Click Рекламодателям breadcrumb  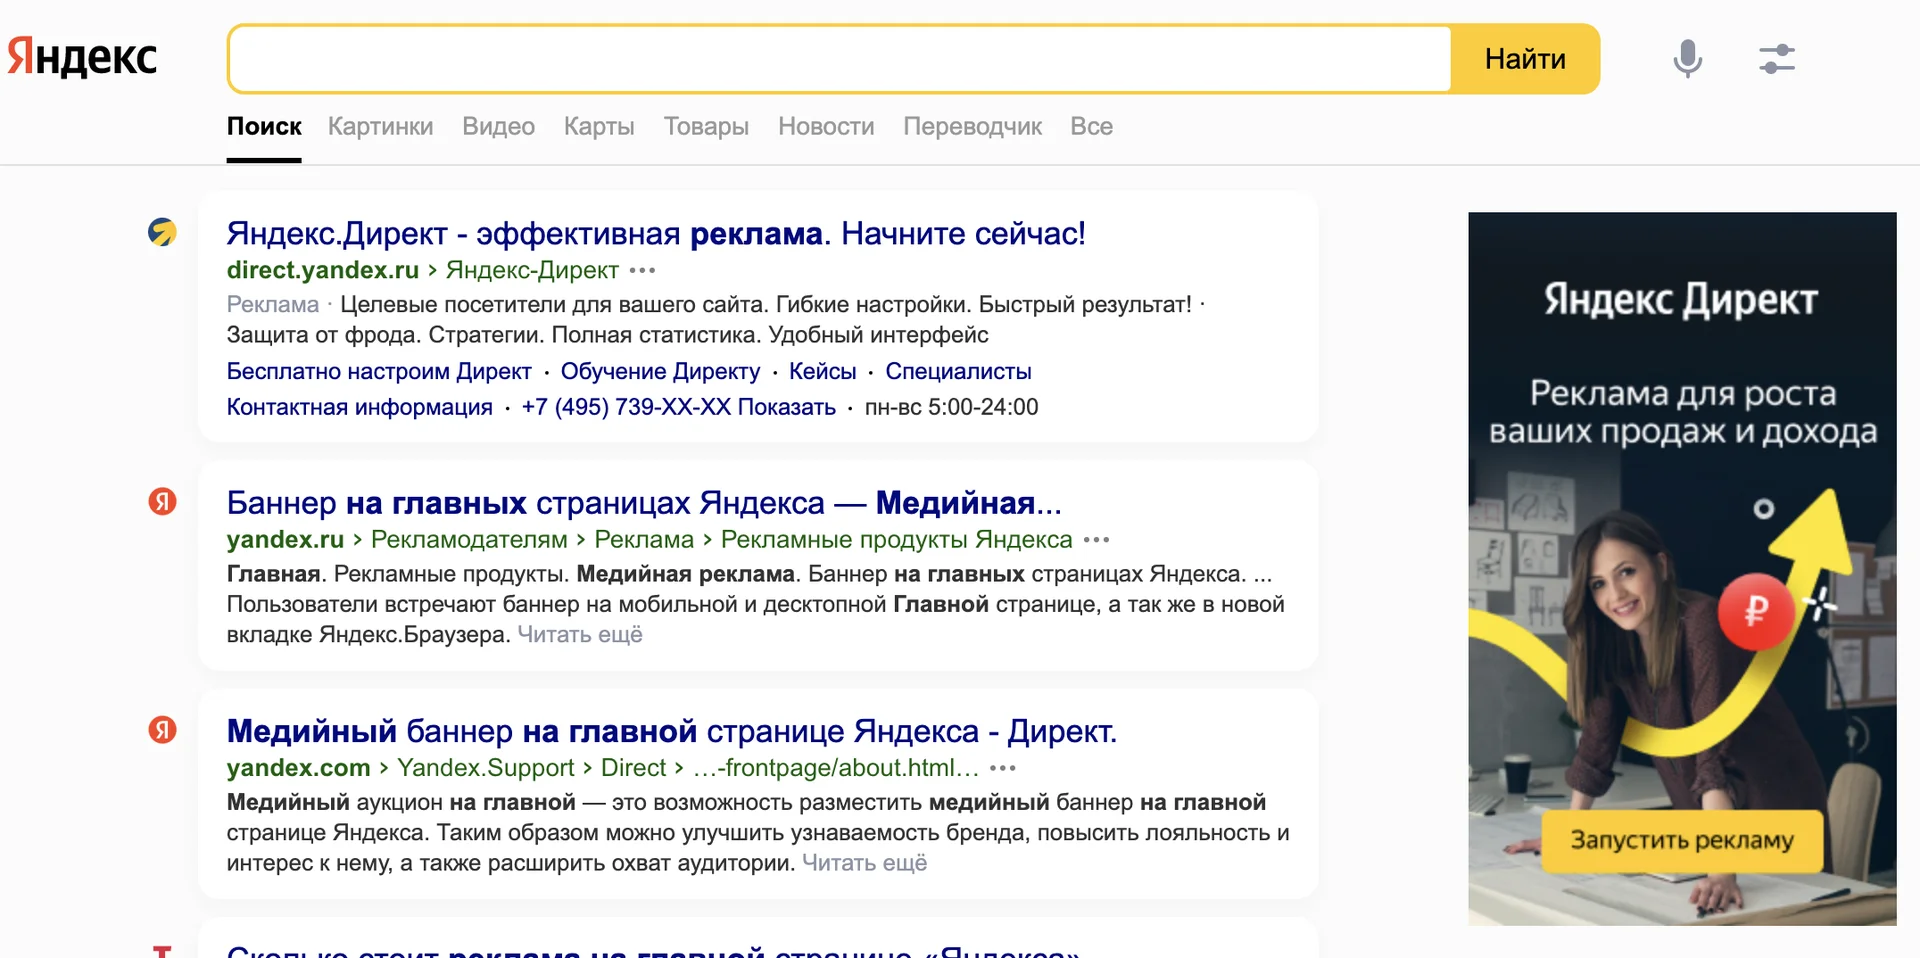pos(469,539)
